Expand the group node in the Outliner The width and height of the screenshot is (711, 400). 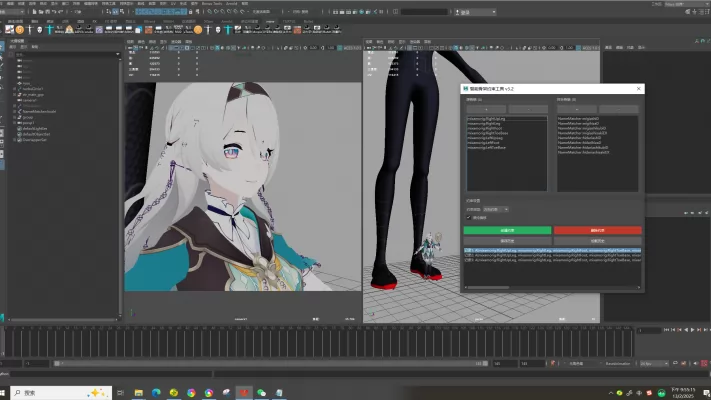[x=15, y=117]
